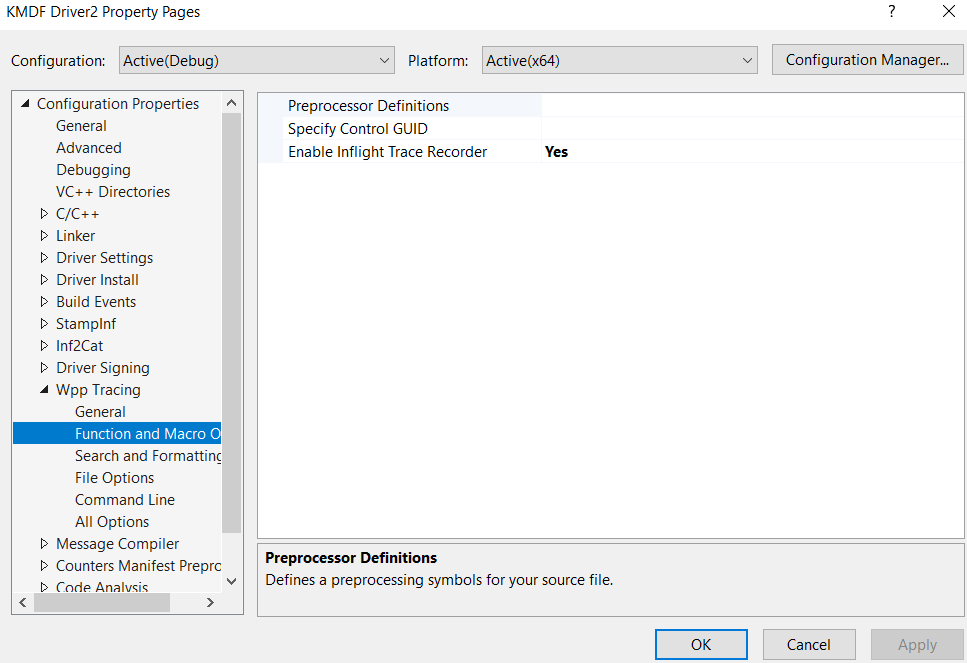Viewport: 967px width, 663px height.
Task: Expand the C/C++ node
Action: coord(45,213)
